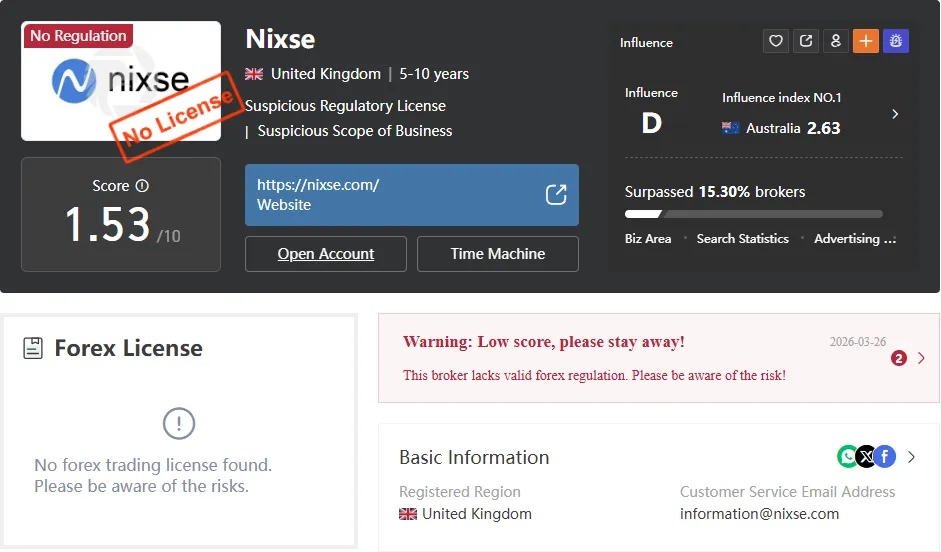The image size is (941, 552).
Task: Click the Australia 2.63 influence value
Action: (823, 128)
